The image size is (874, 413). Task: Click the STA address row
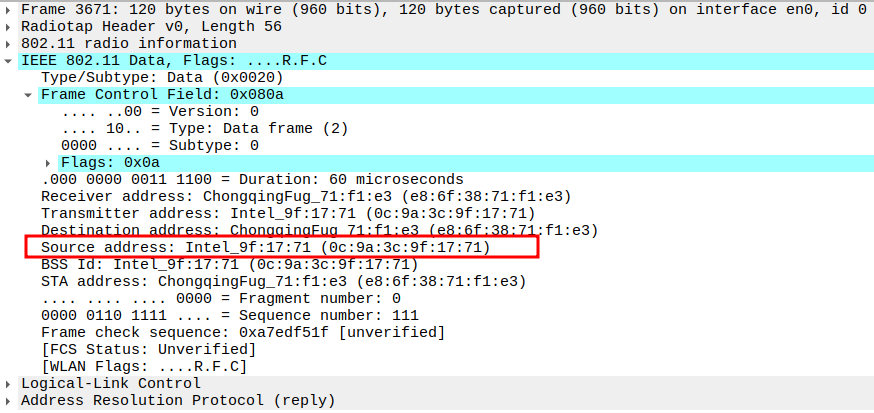click(x=283, y=281)
